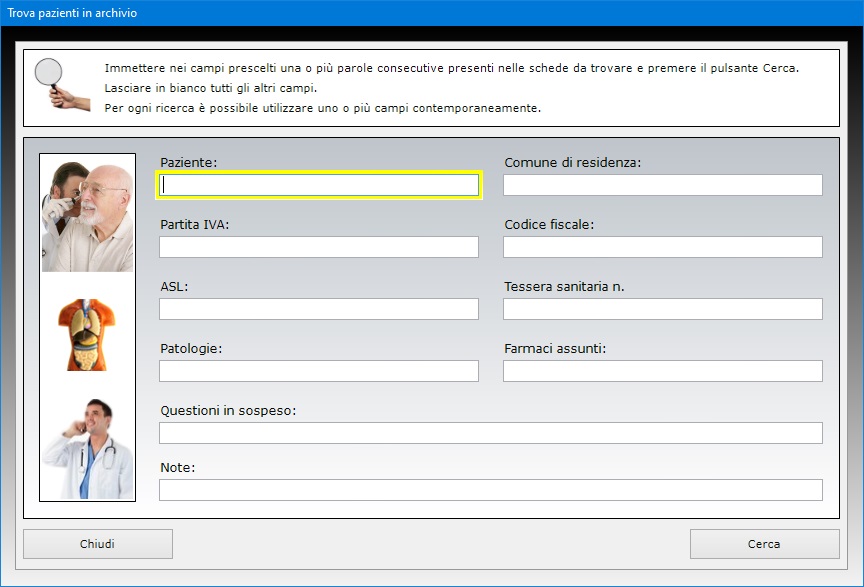864x587 pixels.
Task: Click the doctor examining patient photo
Action: coord(88,217)
